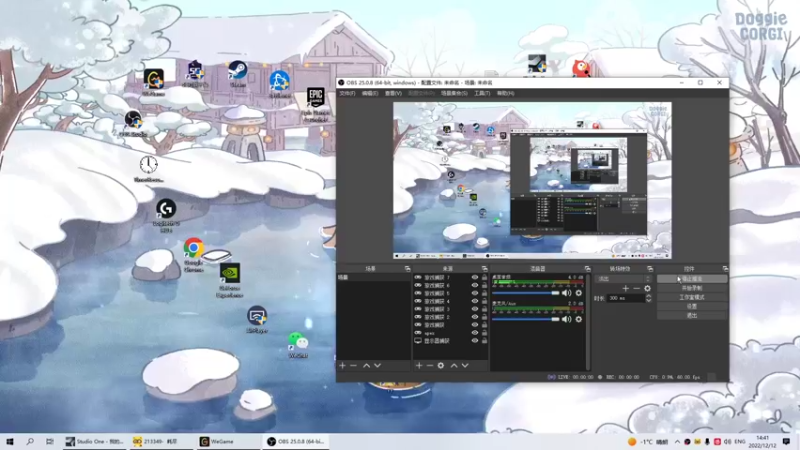Viewport: 800px width, 450px height.
Task: Hide the 窗口捕获 6 source with its eye icon
Action: coord(475,285)
